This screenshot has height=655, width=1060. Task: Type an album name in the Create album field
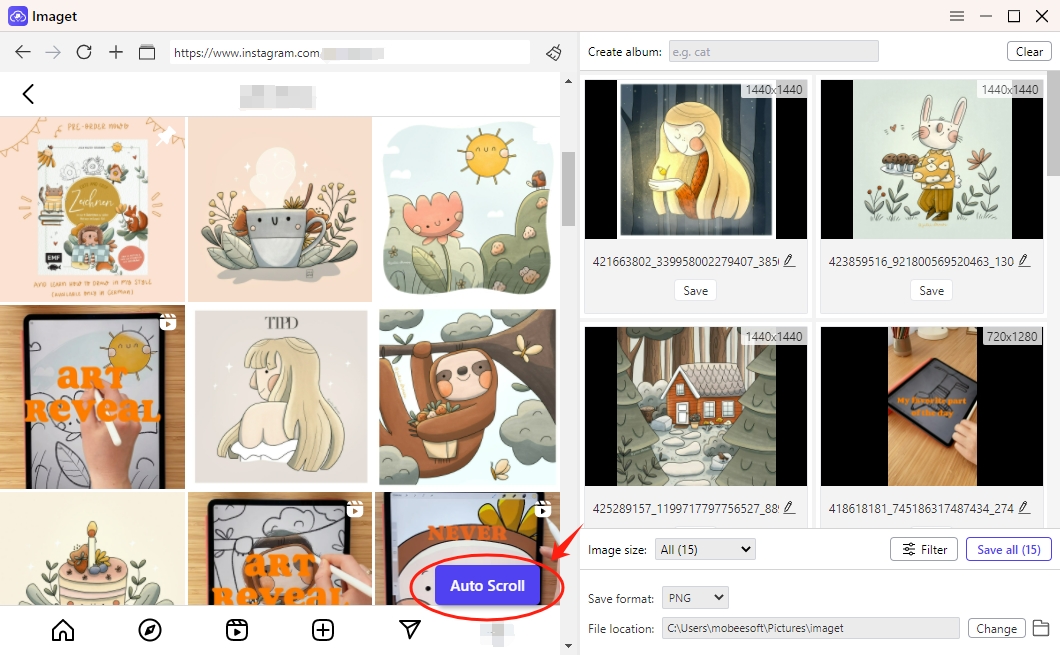click(773, 50)
